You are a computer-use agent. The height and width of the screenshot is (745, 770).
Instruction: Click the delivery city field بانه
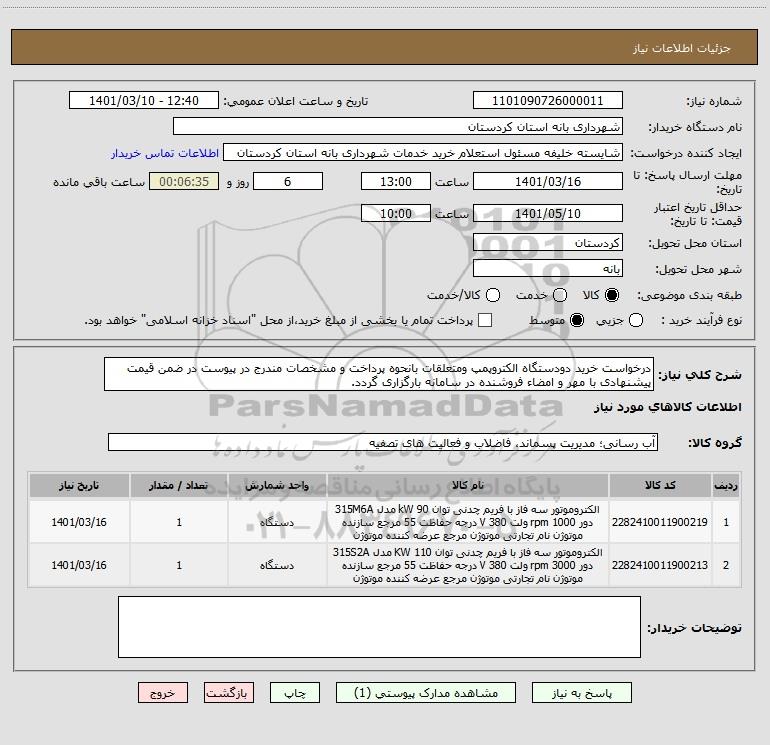(x=548, y=269)
